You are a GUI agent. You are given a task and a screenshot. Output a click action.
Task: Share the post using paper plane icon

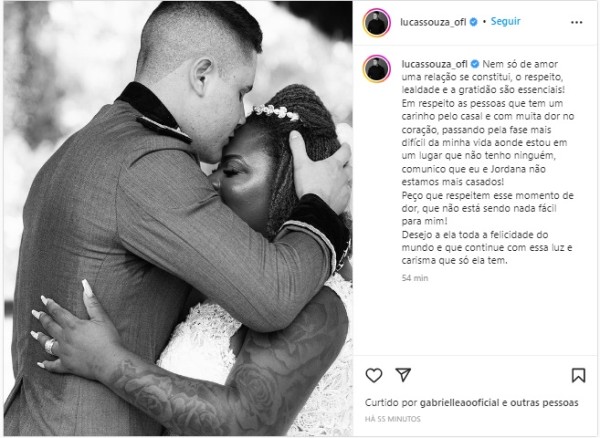coord(403,375)
